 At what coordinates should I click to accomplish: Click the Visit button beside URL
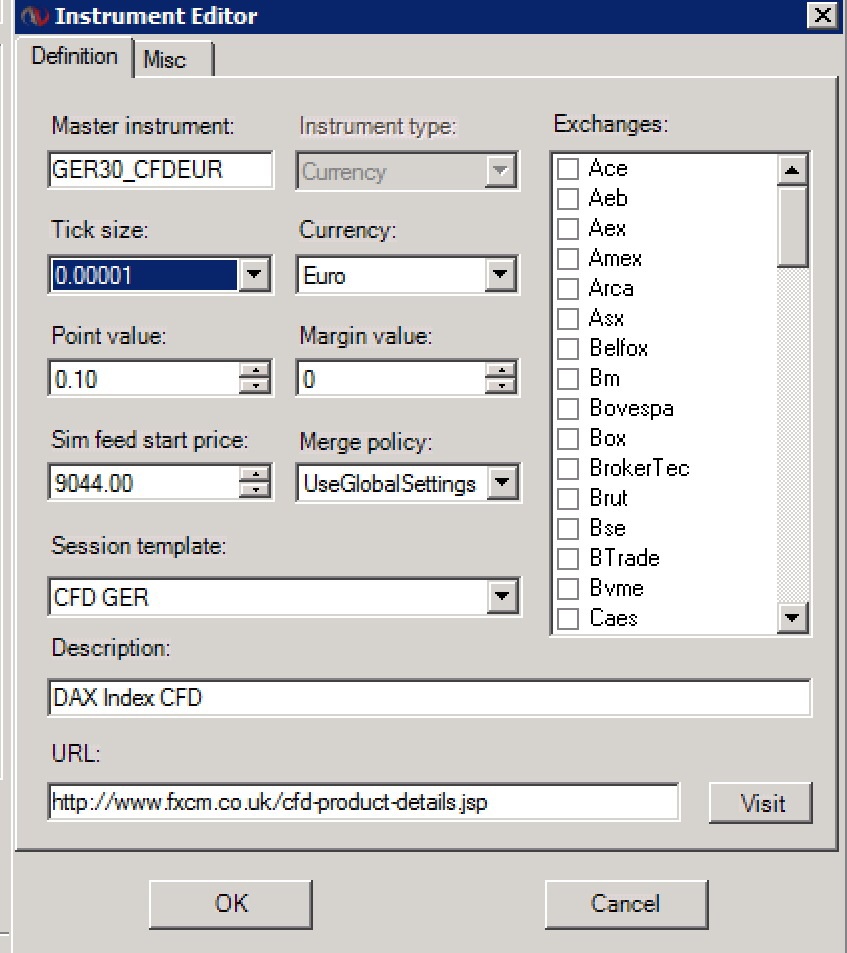[762, 803]
